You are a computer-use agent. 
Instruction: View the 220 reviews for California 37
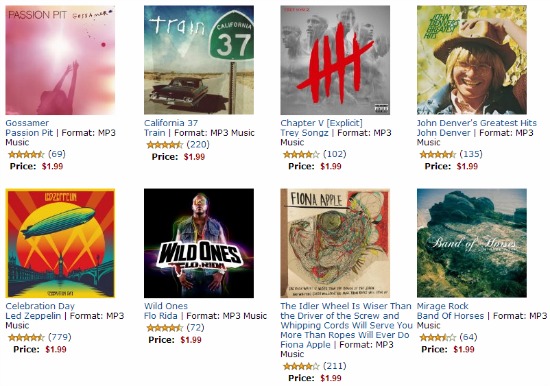(198, 145)
